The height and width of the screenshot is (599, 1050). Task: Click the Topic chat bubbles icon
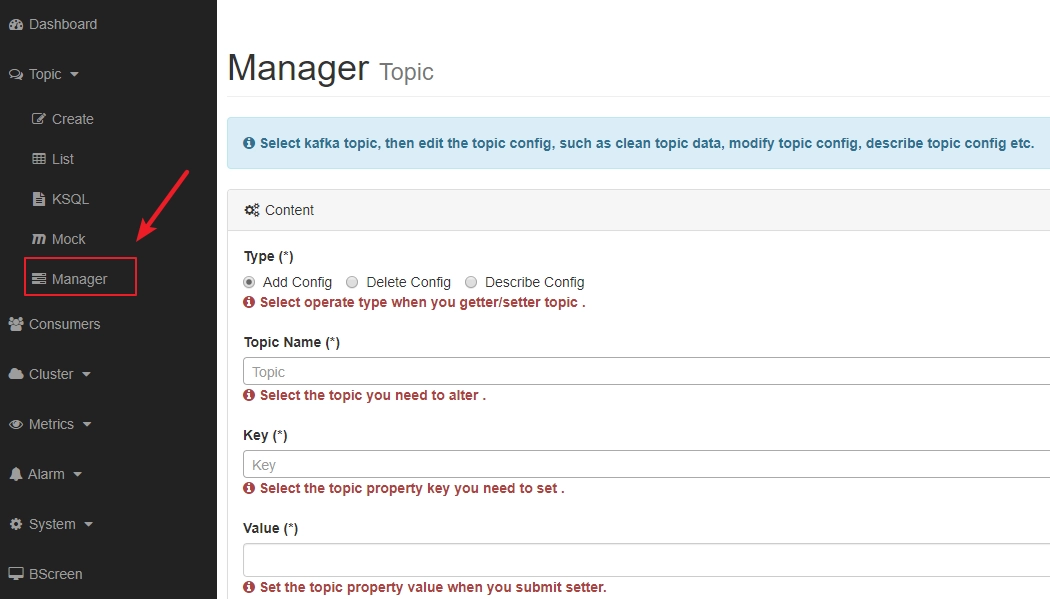coord(16,75)
